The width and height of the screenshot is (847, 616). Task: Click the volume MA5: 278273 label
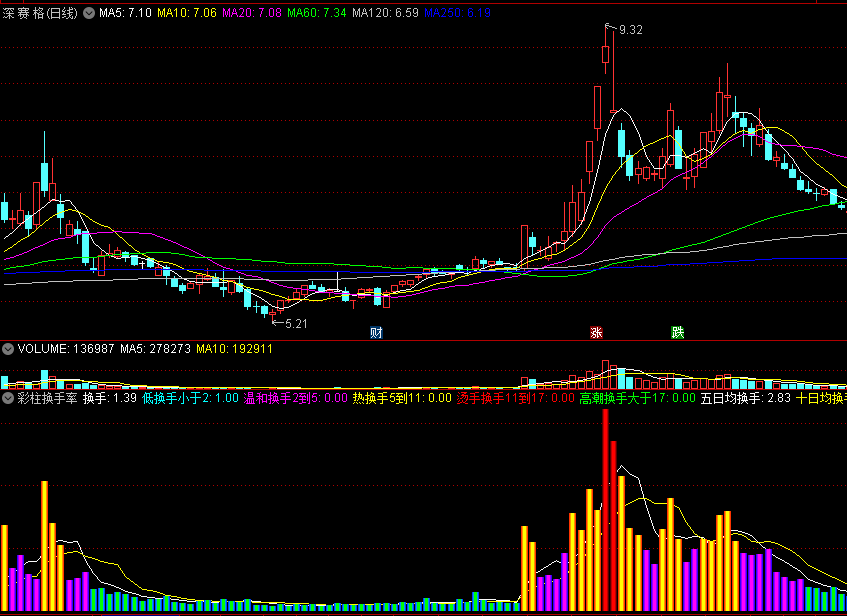[x=156, y=349]
